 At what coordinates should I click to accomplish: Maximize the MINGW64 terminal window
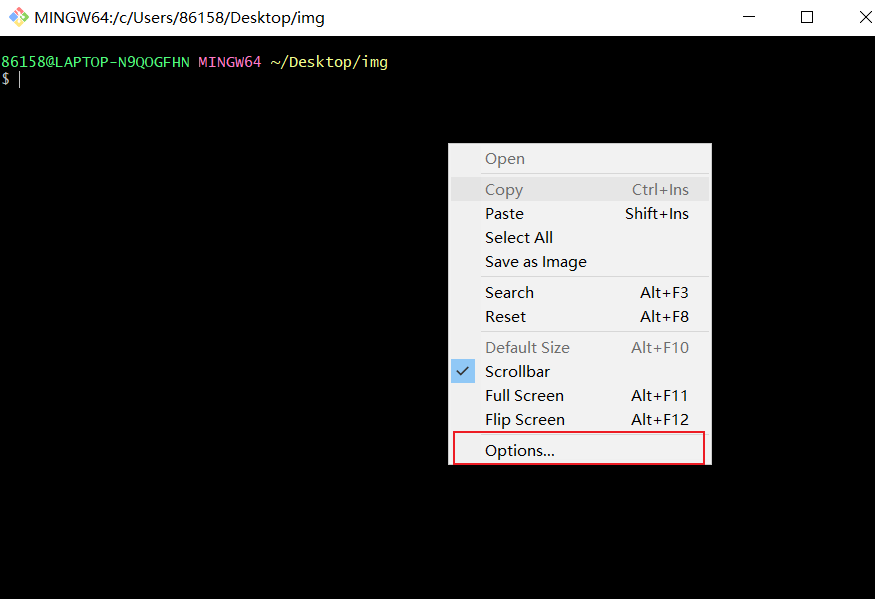[x=807, y=17]
